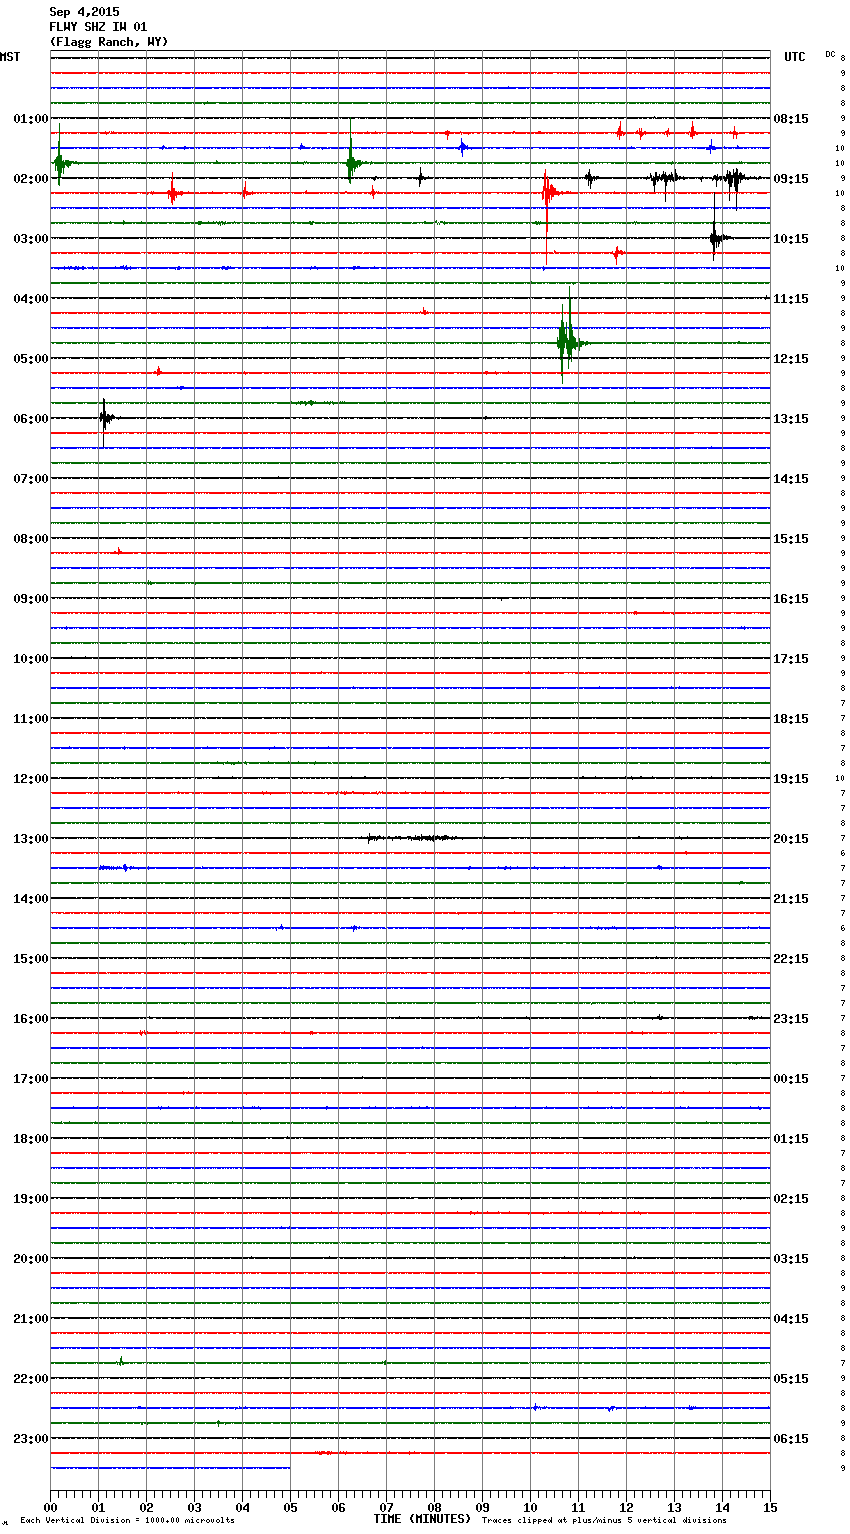Screen dimensions: 850x1534
Task: Click the 02:00 MST time label
Action: pyautogui.click(x=30, y=178)
